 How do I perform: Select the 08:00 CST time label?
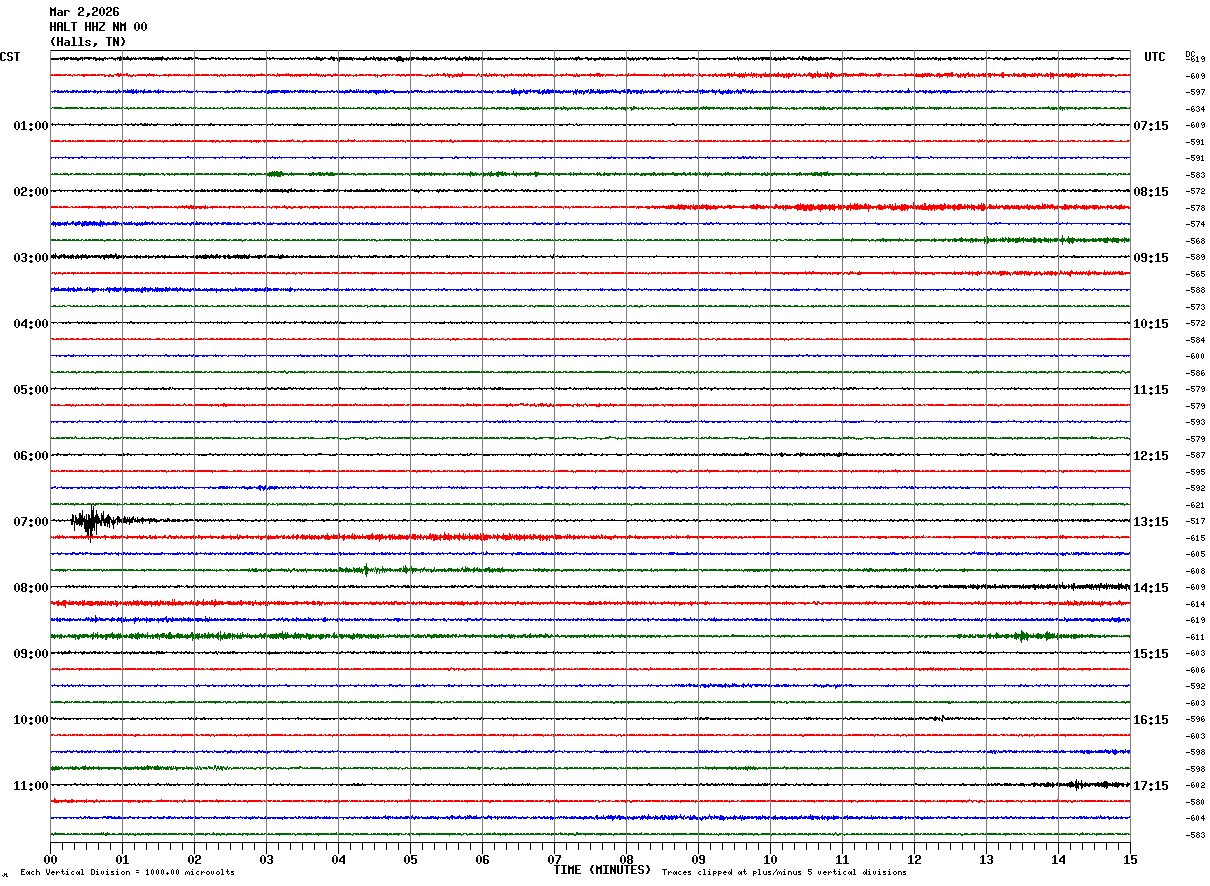tap(31, 588)
